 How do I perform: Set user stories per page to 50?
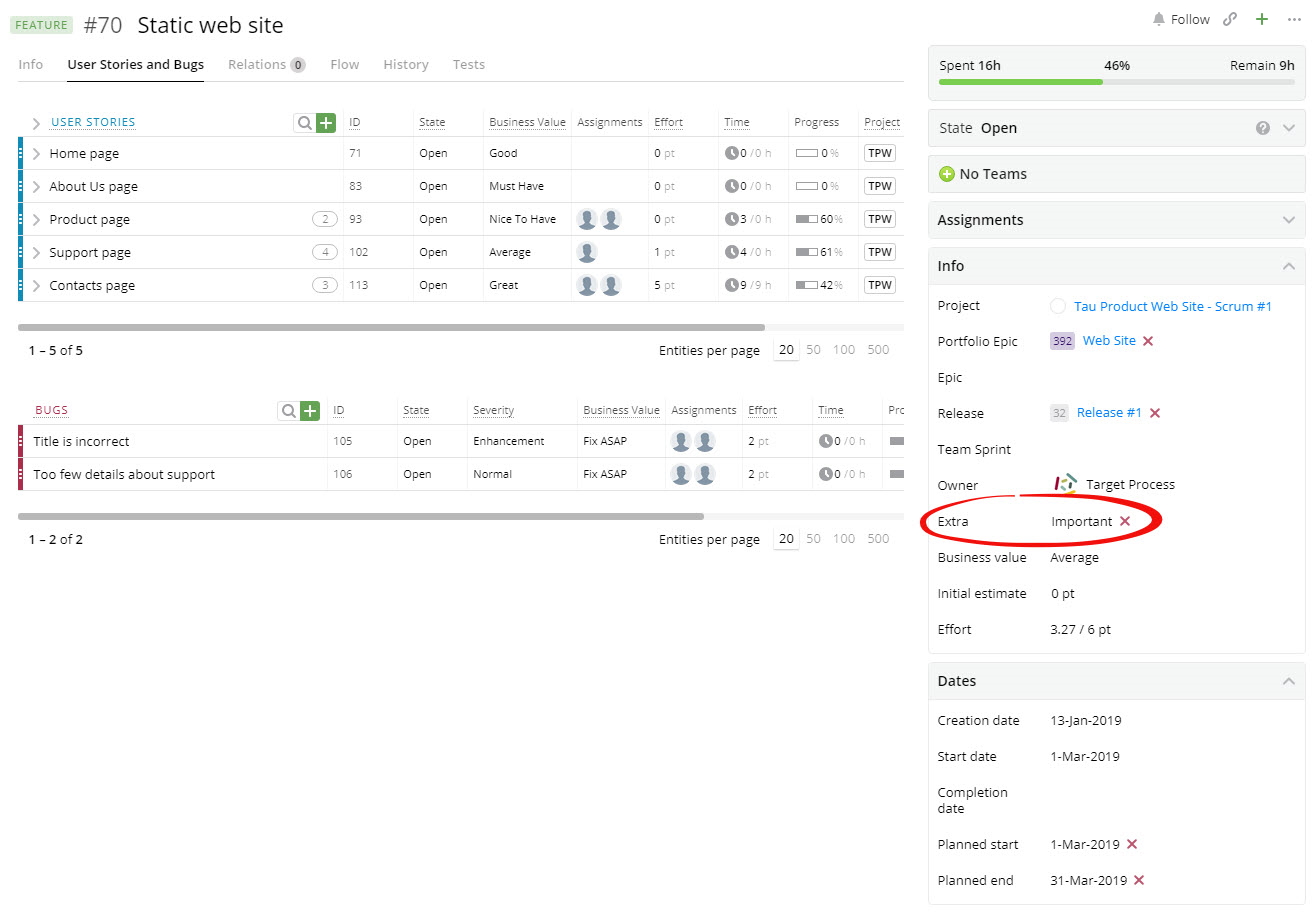pos(814,350)
